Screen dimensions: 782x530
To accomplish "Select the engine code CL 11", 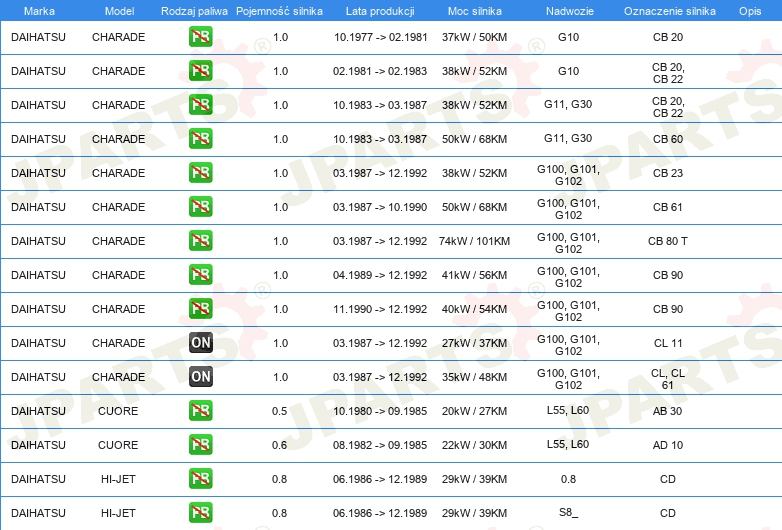I will click(668, 343).
